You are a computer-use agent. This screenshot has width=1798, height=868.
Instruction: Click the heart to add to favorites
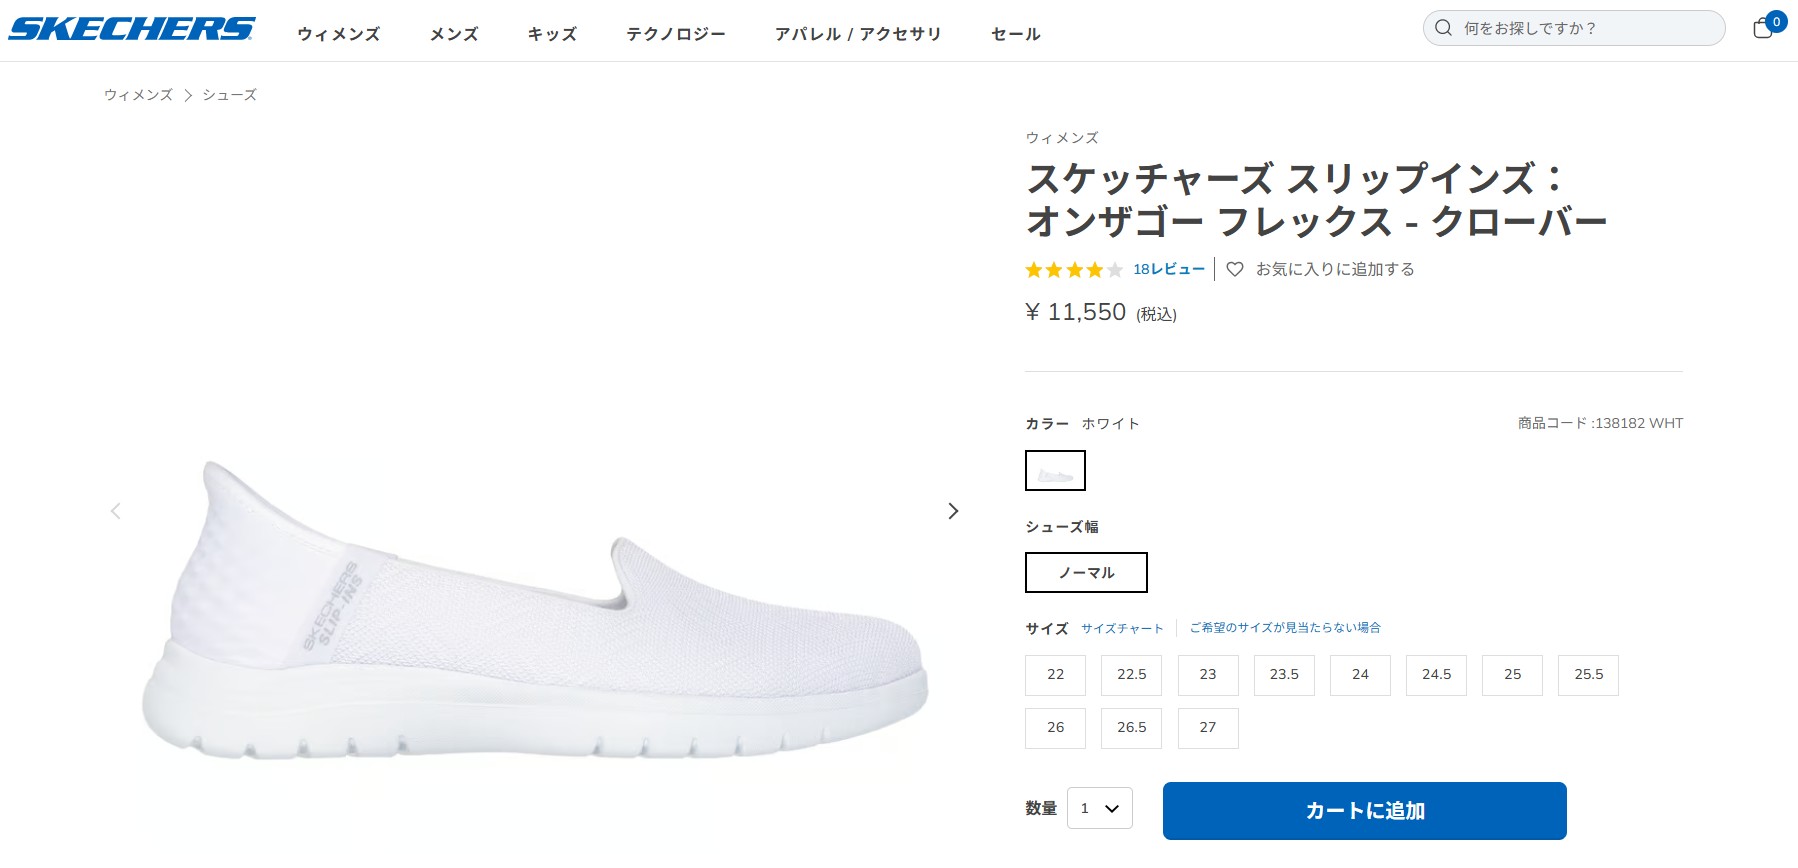point(1234,269)
